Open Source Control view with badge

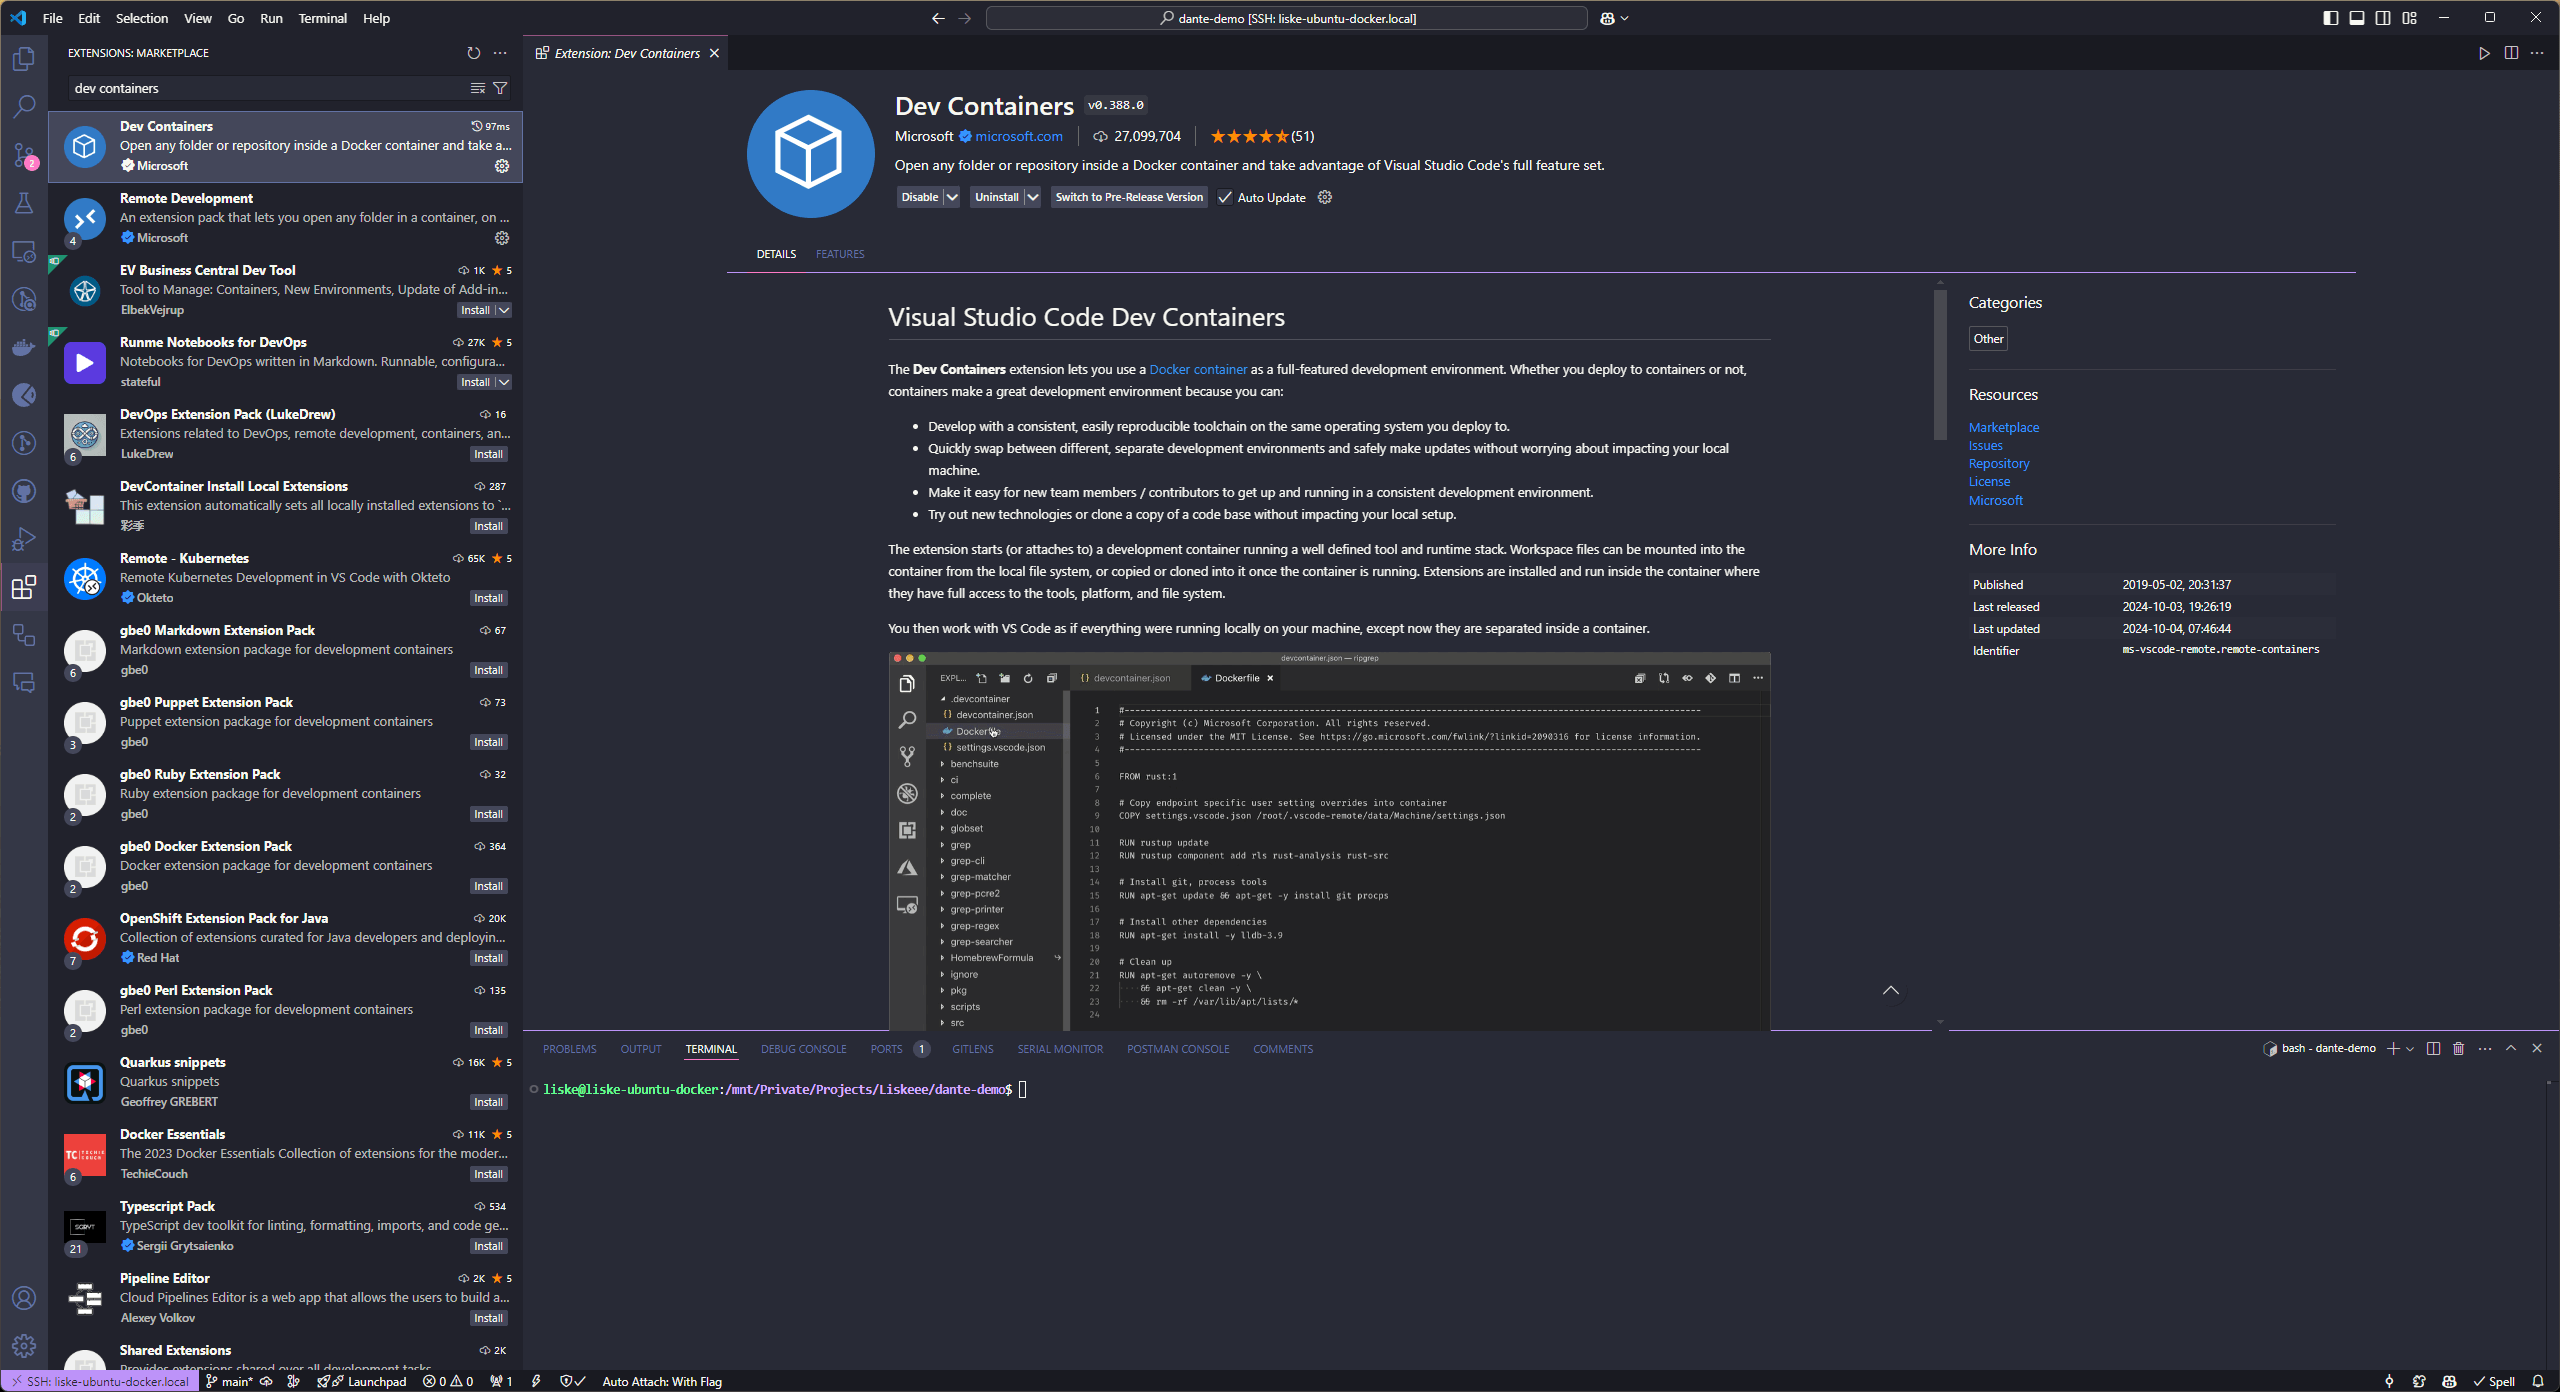(x=24, y=155)
